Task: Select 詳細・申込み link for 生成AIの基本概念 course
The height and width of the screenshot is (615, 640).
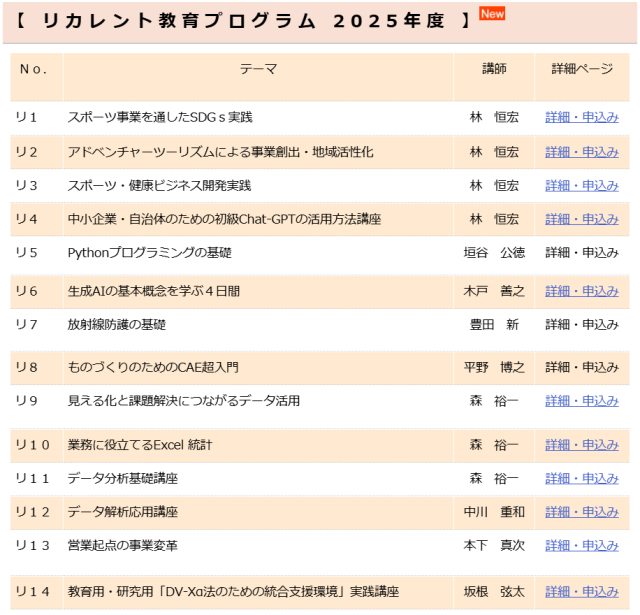Action: (x=581, y=291)
